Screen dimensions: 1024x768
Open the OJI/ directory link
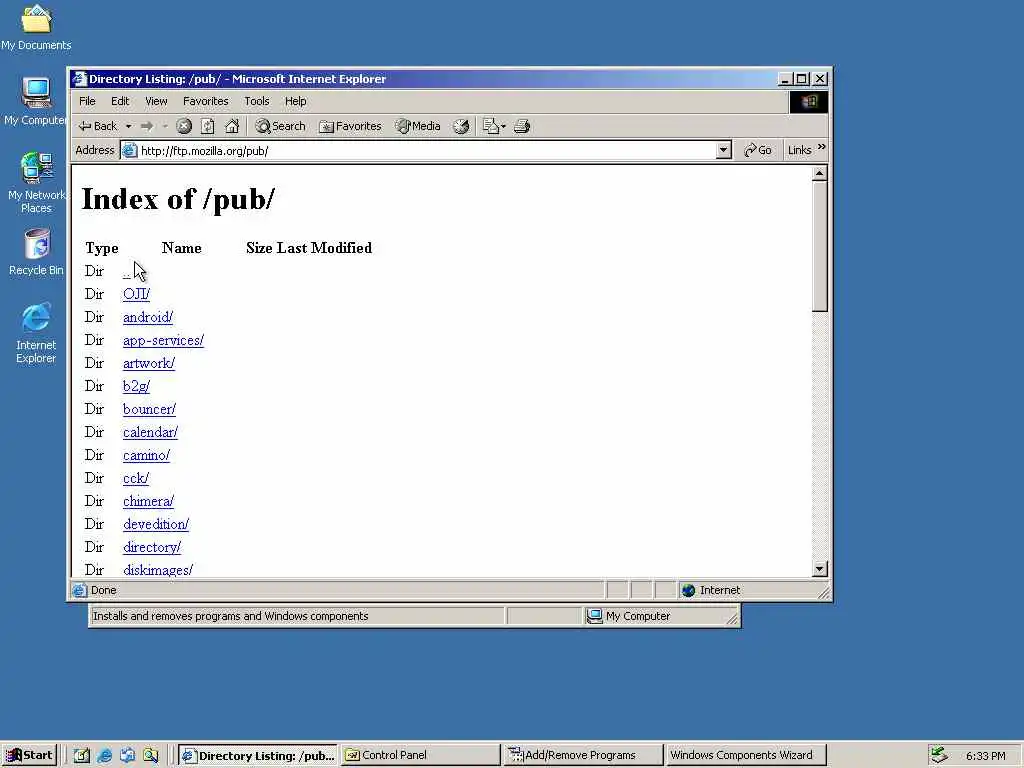coord(136,295)
